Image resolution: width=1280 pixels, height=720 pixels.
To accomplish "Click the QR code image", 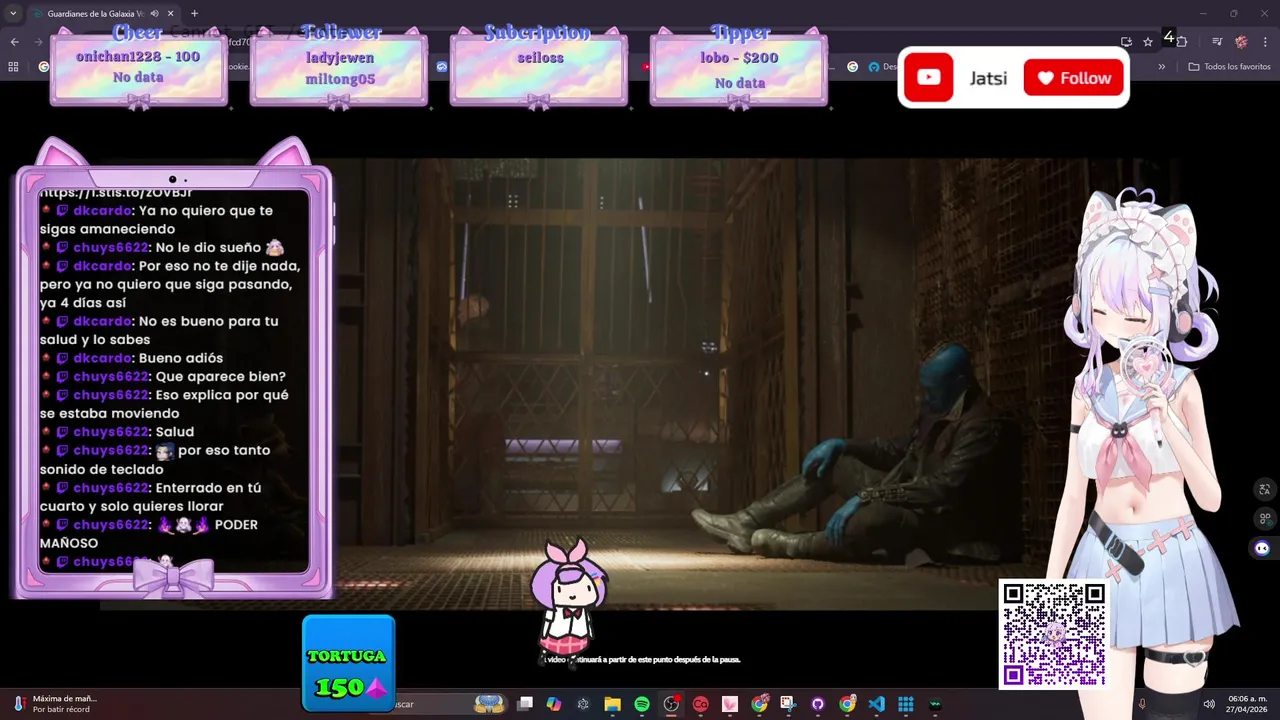I will pos(1053,634).
